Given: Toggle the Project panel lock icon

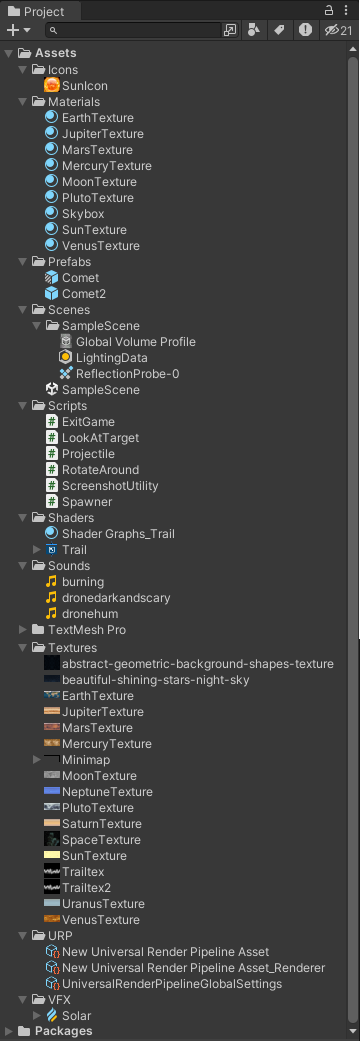Looking at the screenshot, I should (329, 10).
